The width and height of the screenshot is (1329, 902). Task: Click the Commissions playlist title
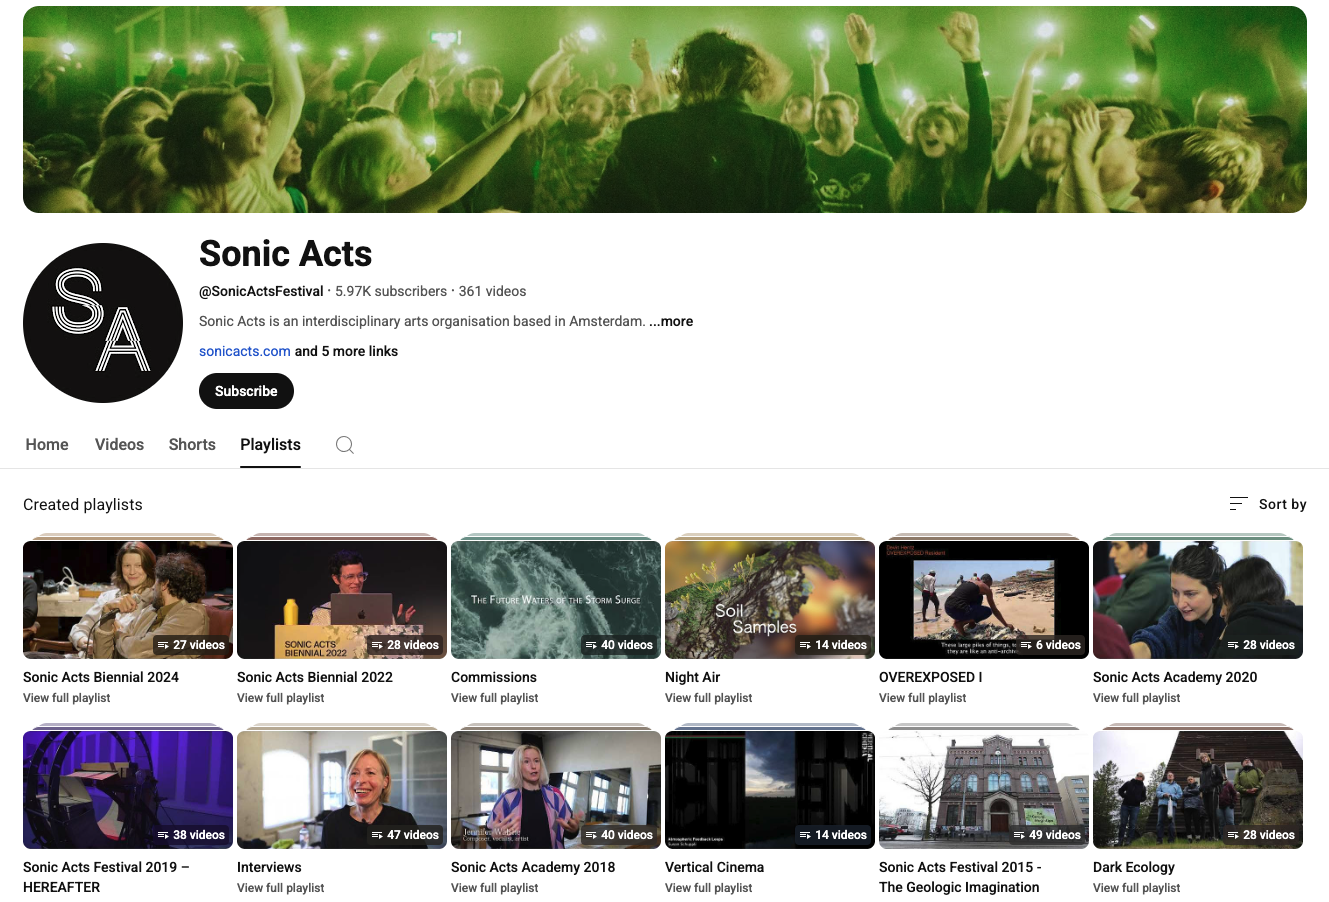(494, 677)
